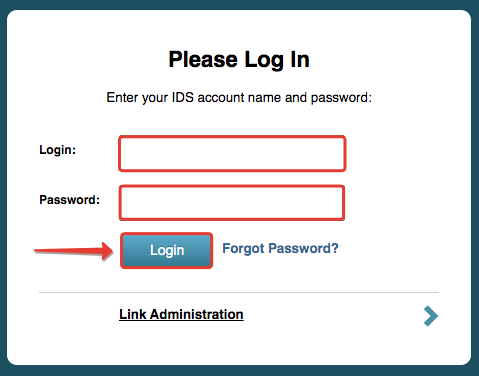Screen dimensions: 479x376
Task: Click the right-pointing chevron beside Link Administration
Action: 431,316
